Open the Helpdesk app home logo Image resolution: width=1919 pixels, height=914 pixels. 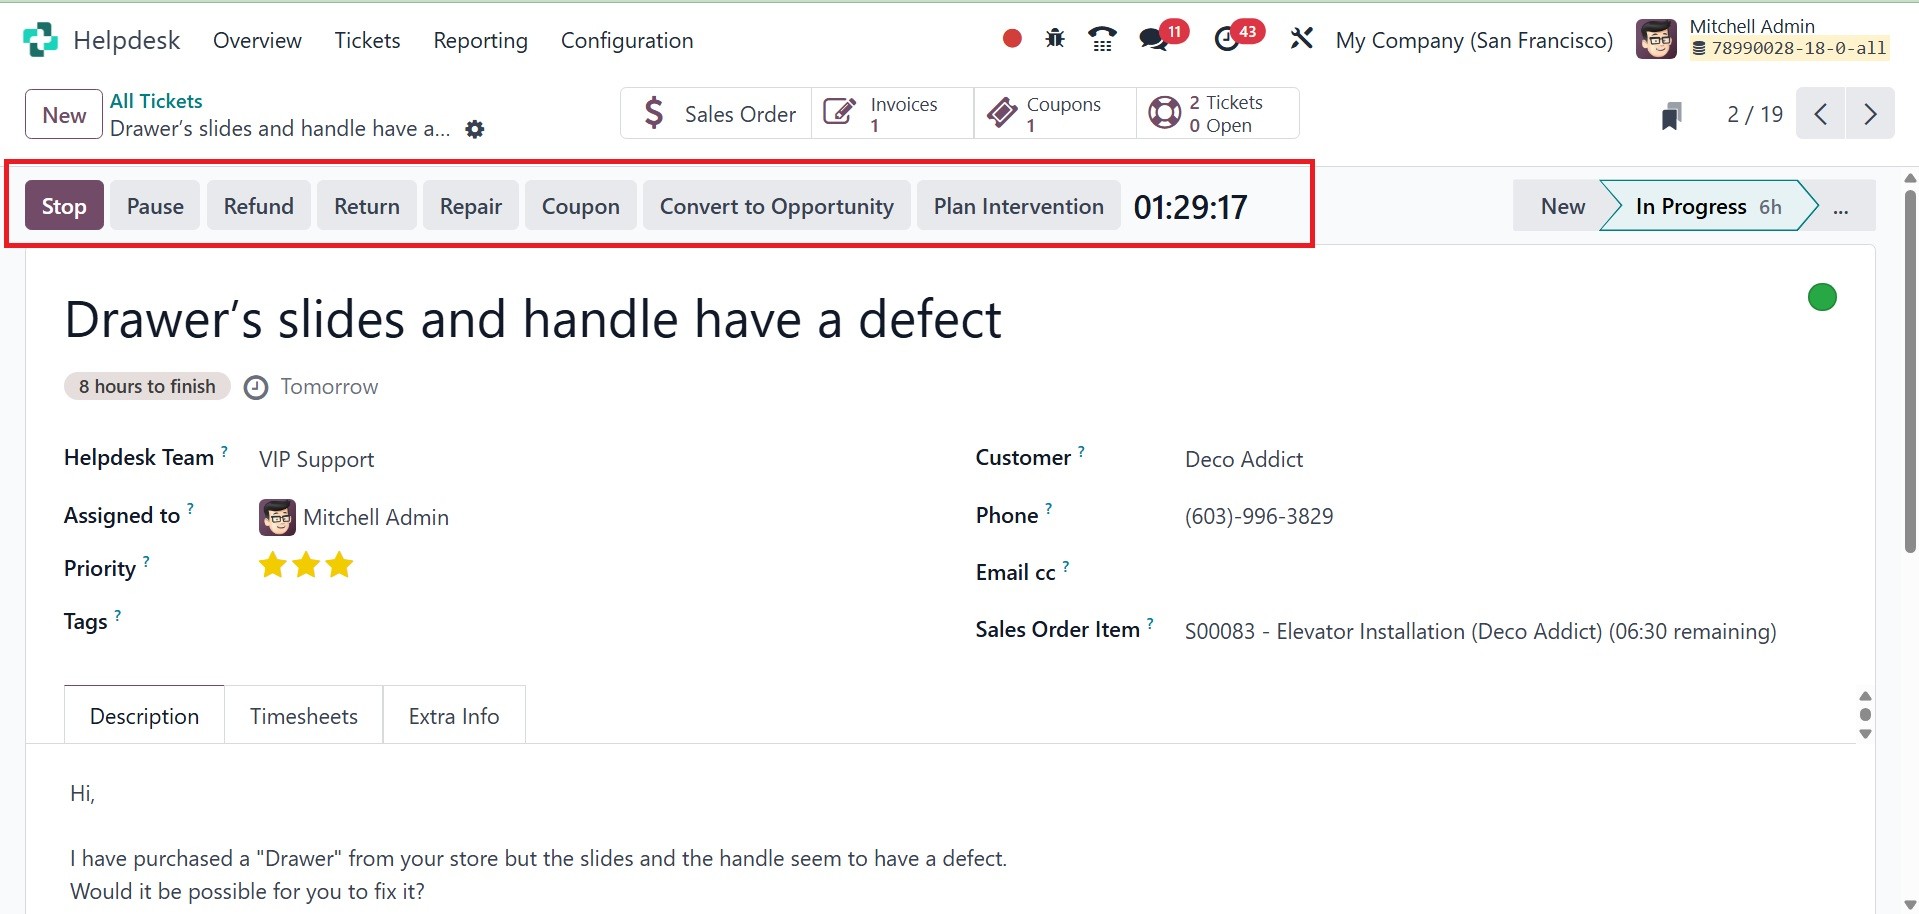[x=40, y=40]
